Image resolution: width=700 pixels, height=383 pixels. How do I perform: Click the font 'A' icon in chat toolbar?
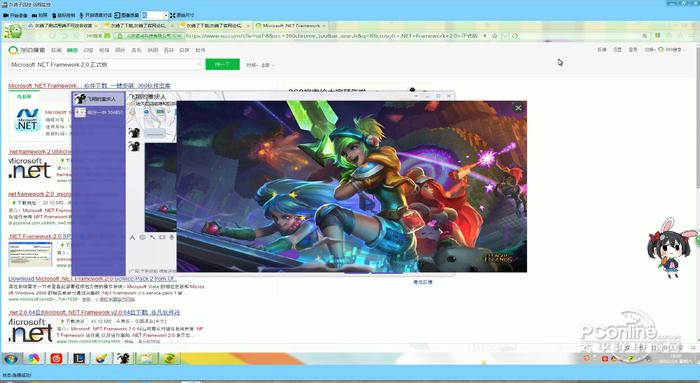point(132,237)
